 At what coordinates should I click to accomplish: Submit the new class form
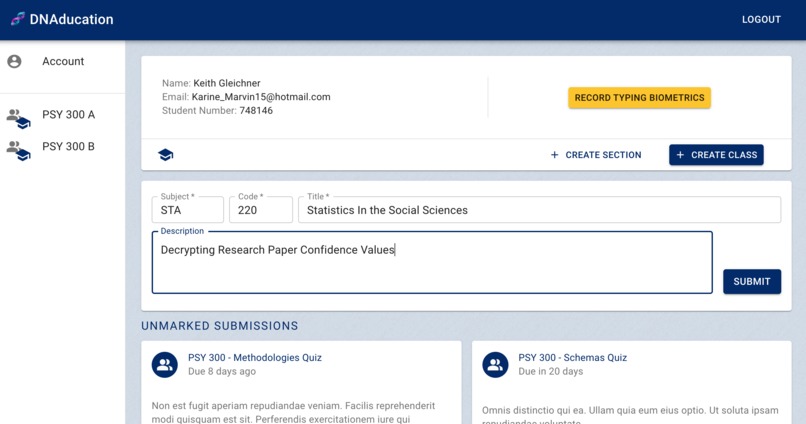coord(752,282)
